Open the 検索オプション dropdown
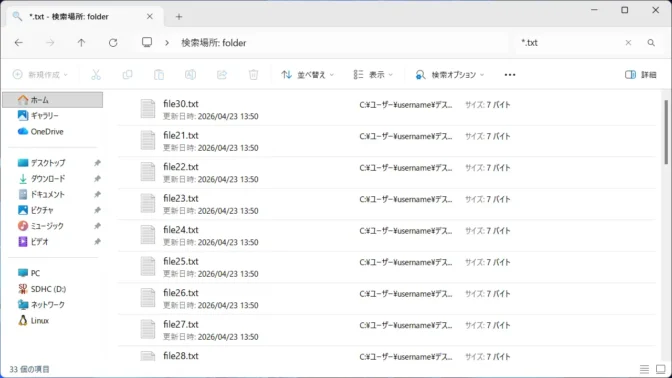Screen dimensions: 672x378 pos(450,75)
